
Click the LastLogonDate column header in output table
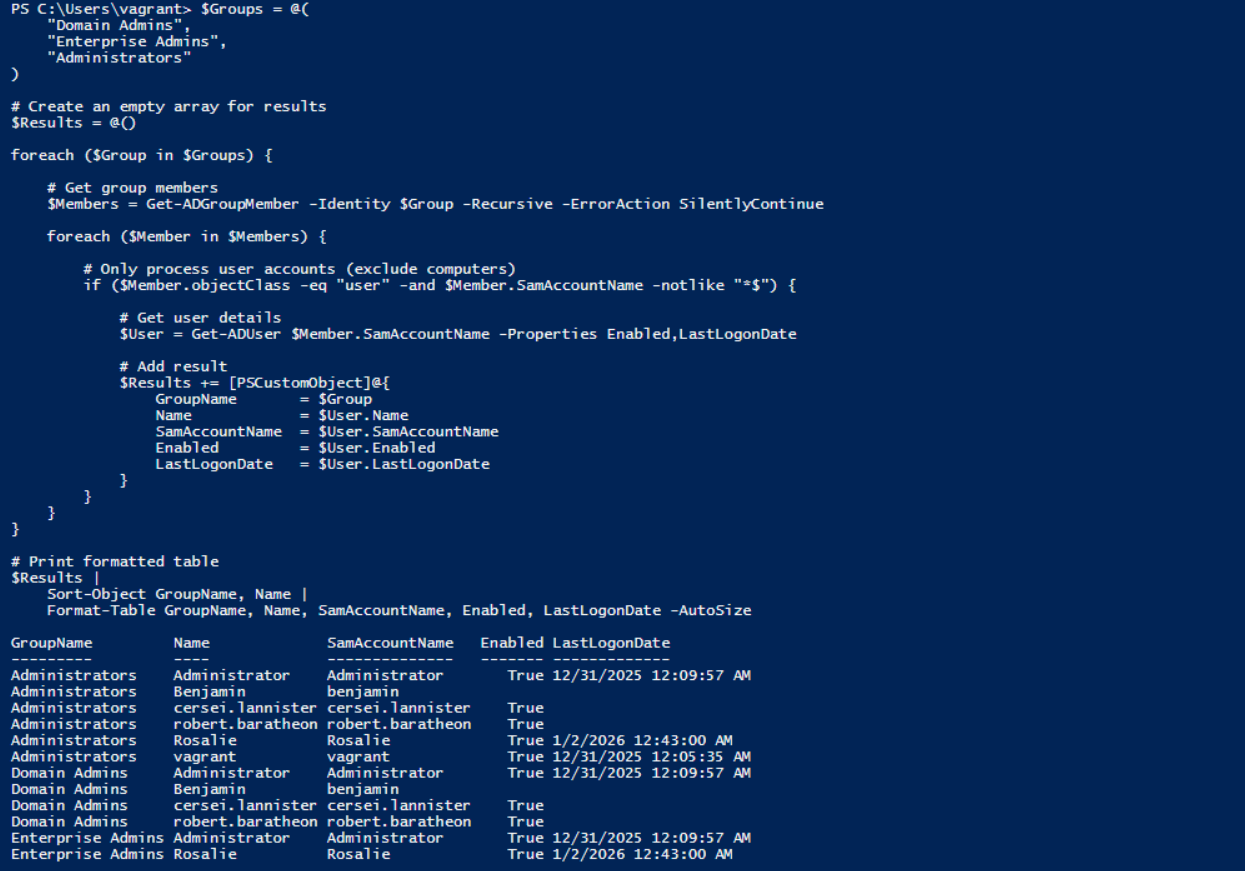click(611, 643)
